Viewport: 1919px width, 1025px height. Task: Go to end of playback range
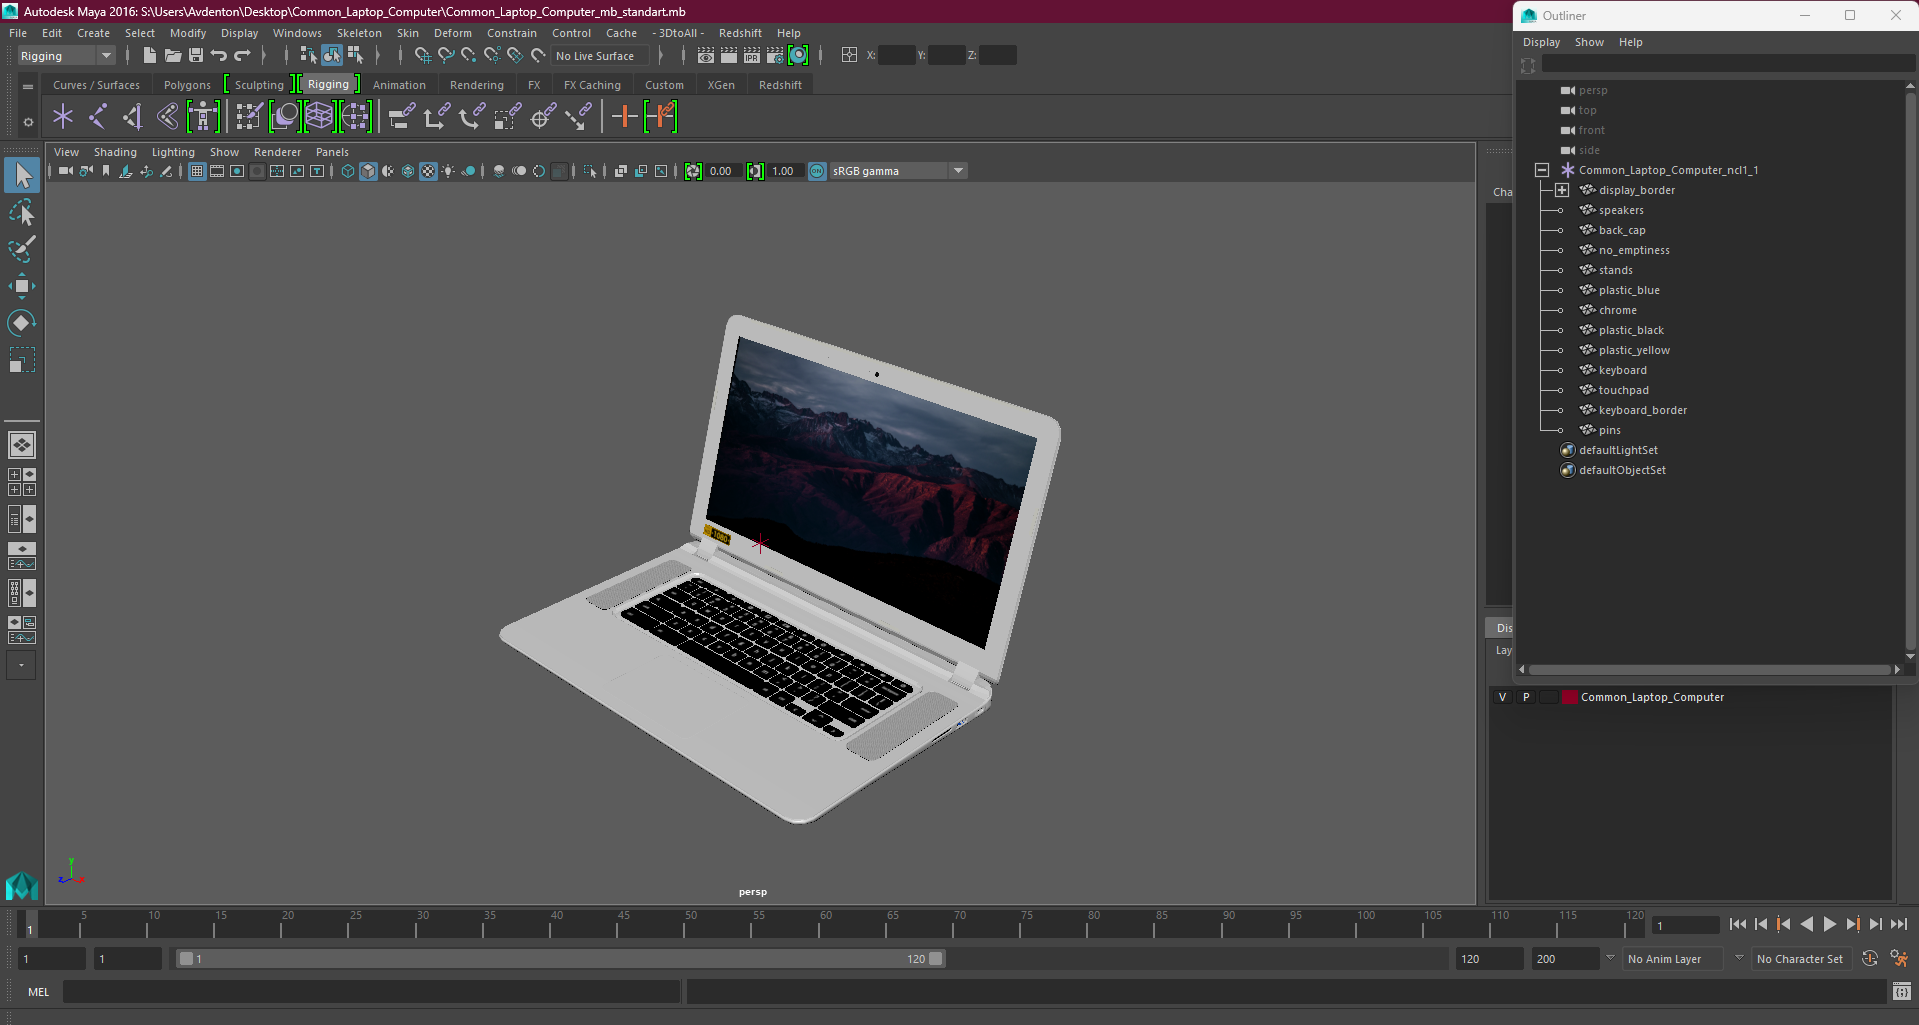pos(1899,925)
